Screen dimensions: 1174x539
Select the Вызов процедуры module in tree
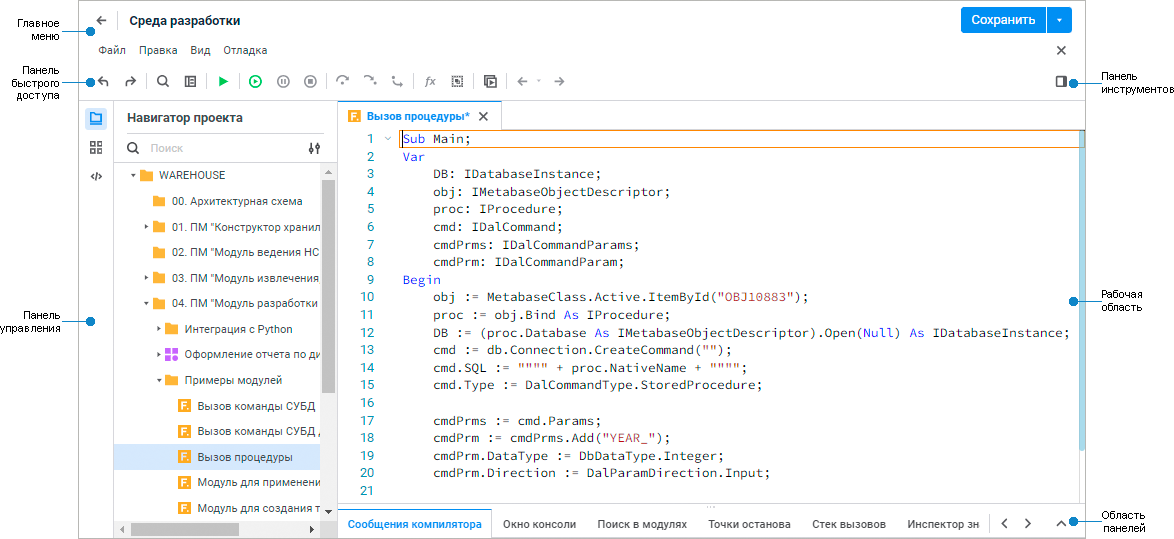point(244,457)
